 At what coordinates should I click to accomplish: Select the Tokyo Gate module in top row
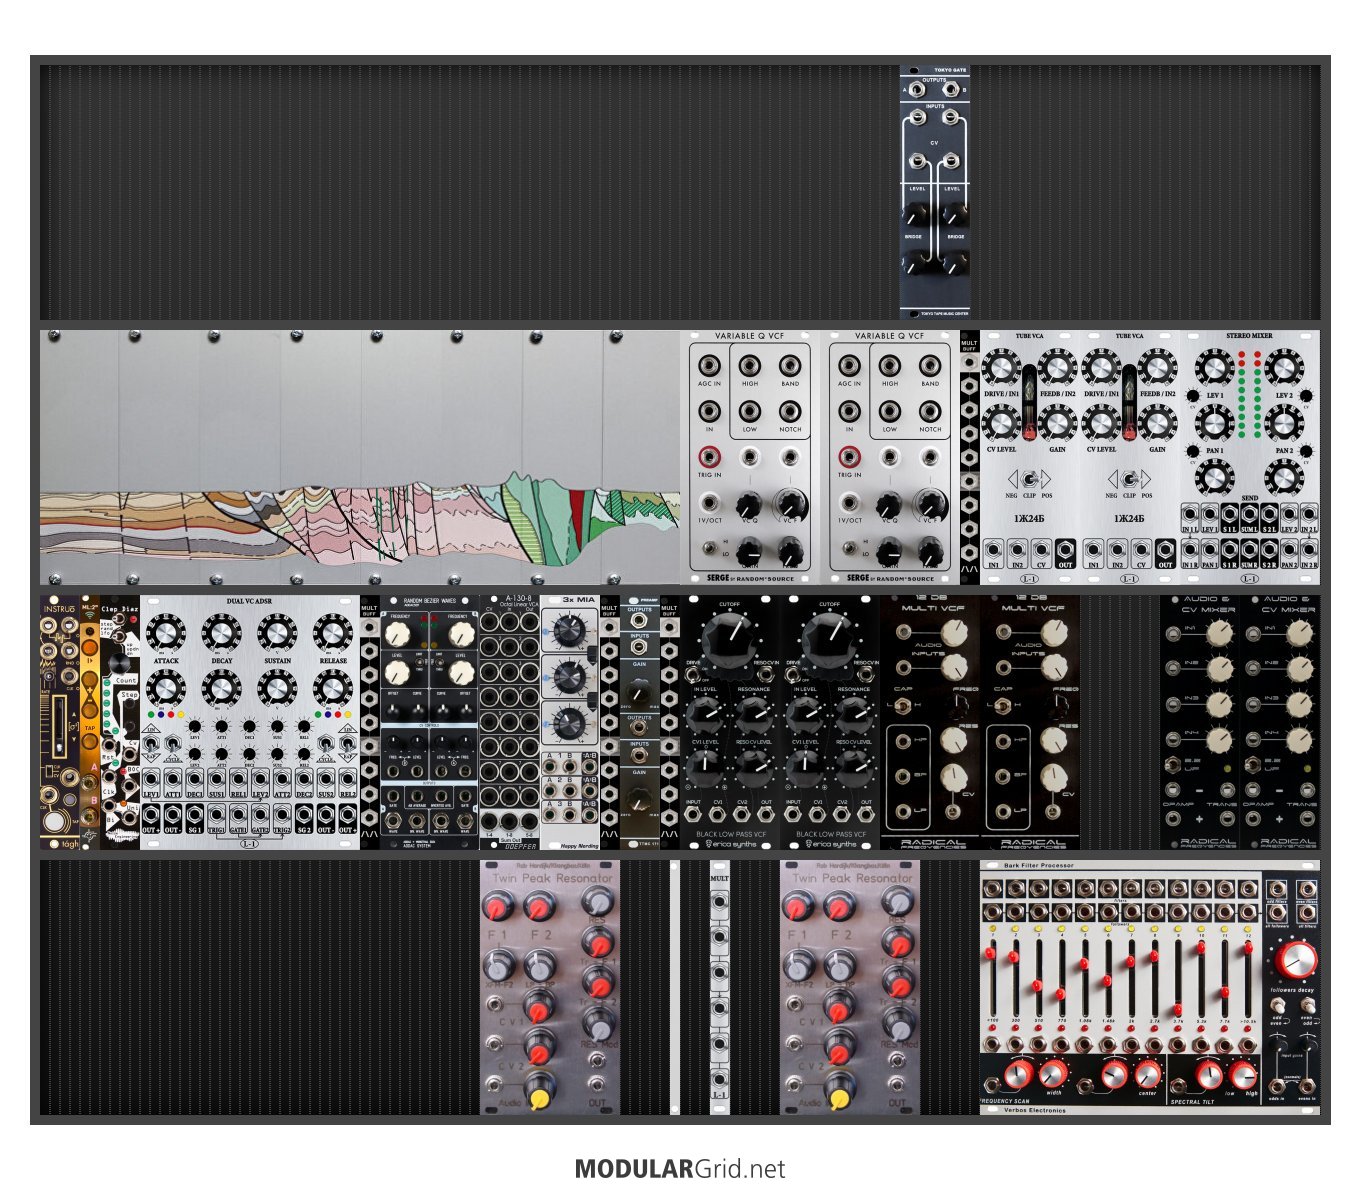coord(935,192)
